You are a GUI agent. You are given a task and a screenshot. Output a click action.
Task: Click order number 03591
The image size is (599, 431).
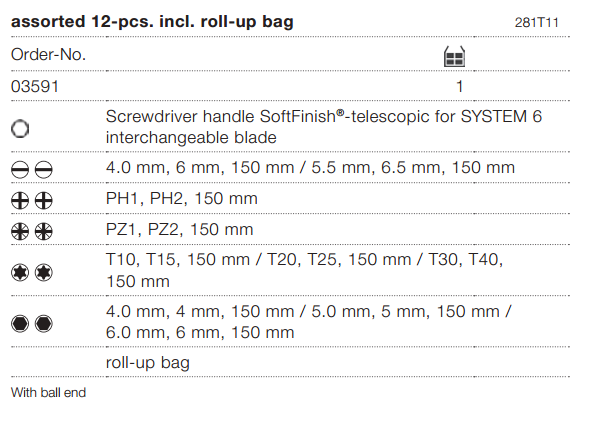click(35, 86)
